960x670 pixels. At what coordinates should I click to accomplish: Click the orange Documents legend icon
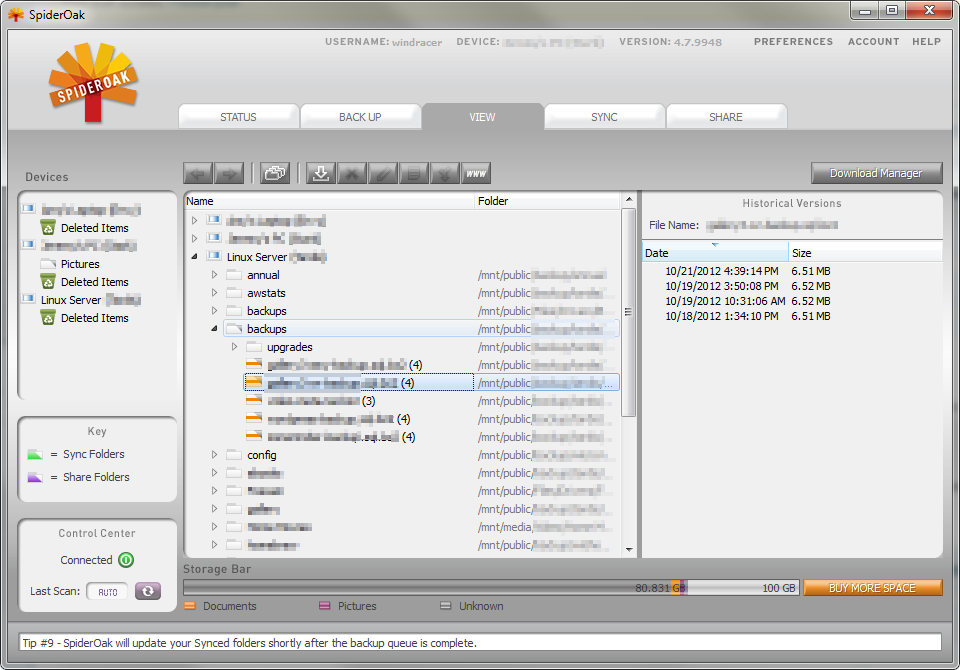pyautogui.click(x=190, y=606)
